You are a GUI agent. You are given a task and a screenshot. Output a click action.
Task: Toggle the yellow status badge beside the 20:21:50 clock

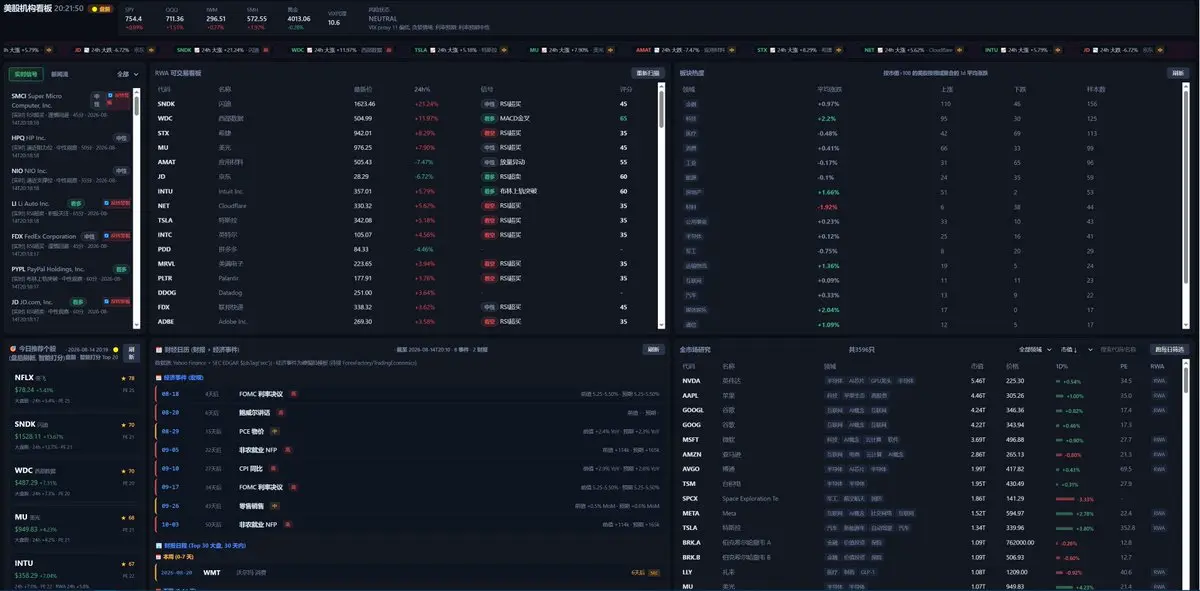pos(101,8)
